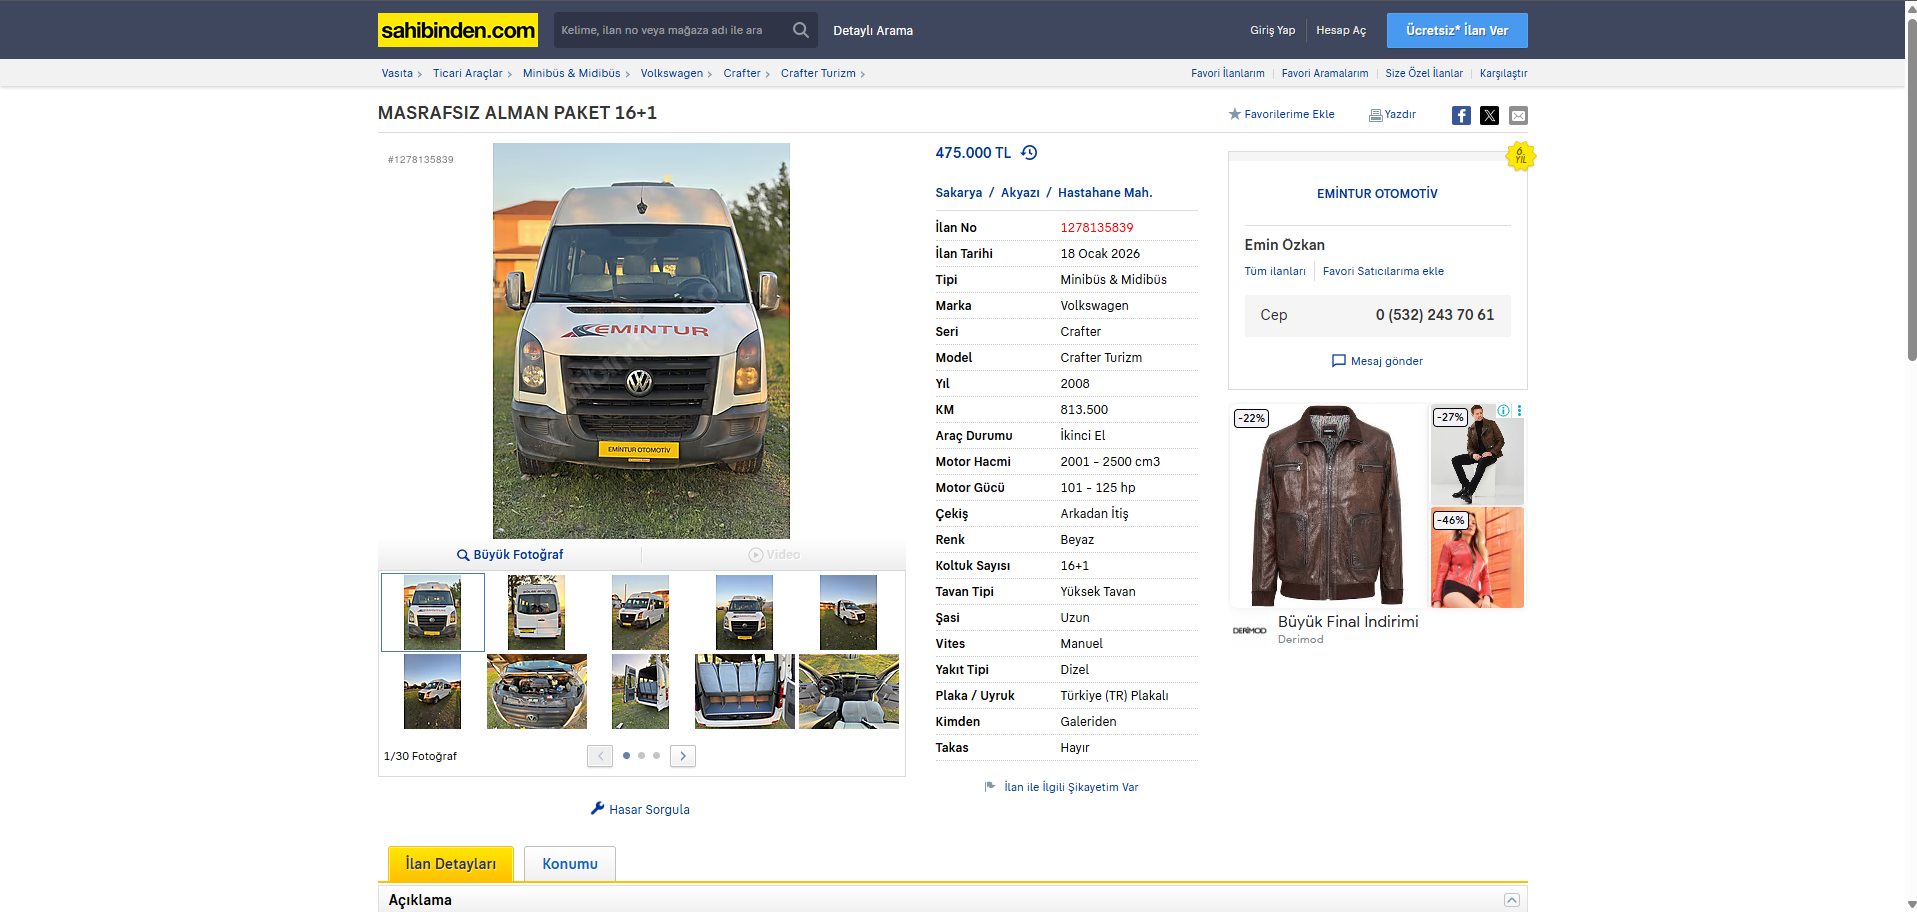1917x912 pixels.
Task: Switch to the İlan Detayları tab
Action: pyautogui.click(x=451, y=864)
